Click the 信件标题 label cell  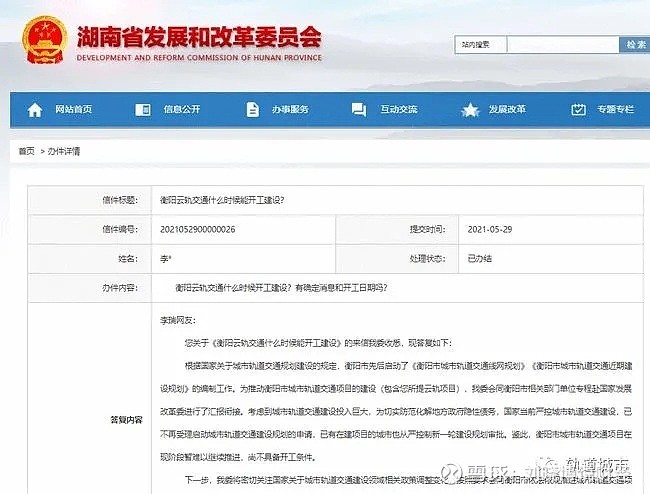(x=90, y=200)
